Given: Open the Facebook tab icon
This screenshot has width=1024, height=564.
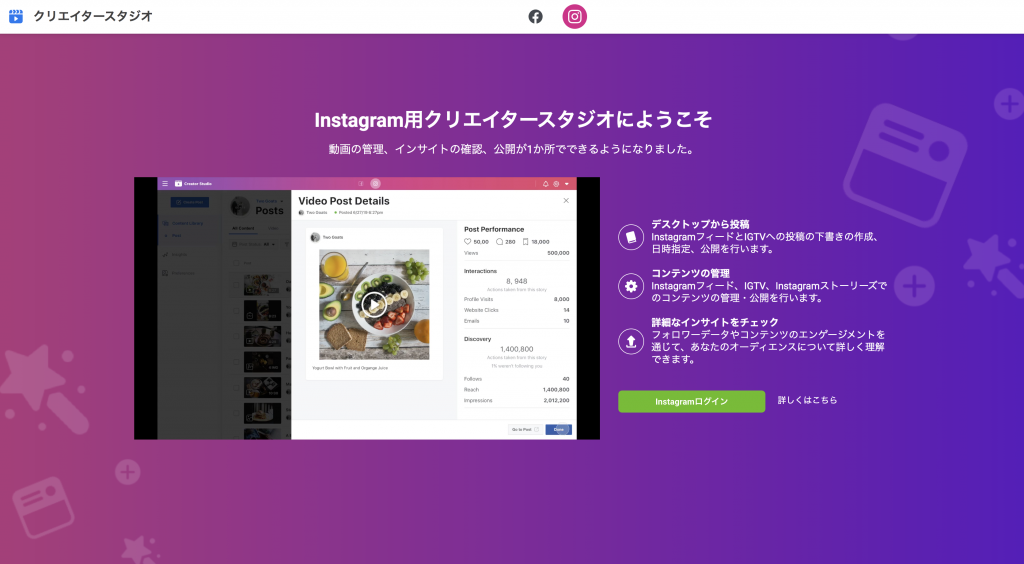Looking at the screenshot, I should 536,17.
